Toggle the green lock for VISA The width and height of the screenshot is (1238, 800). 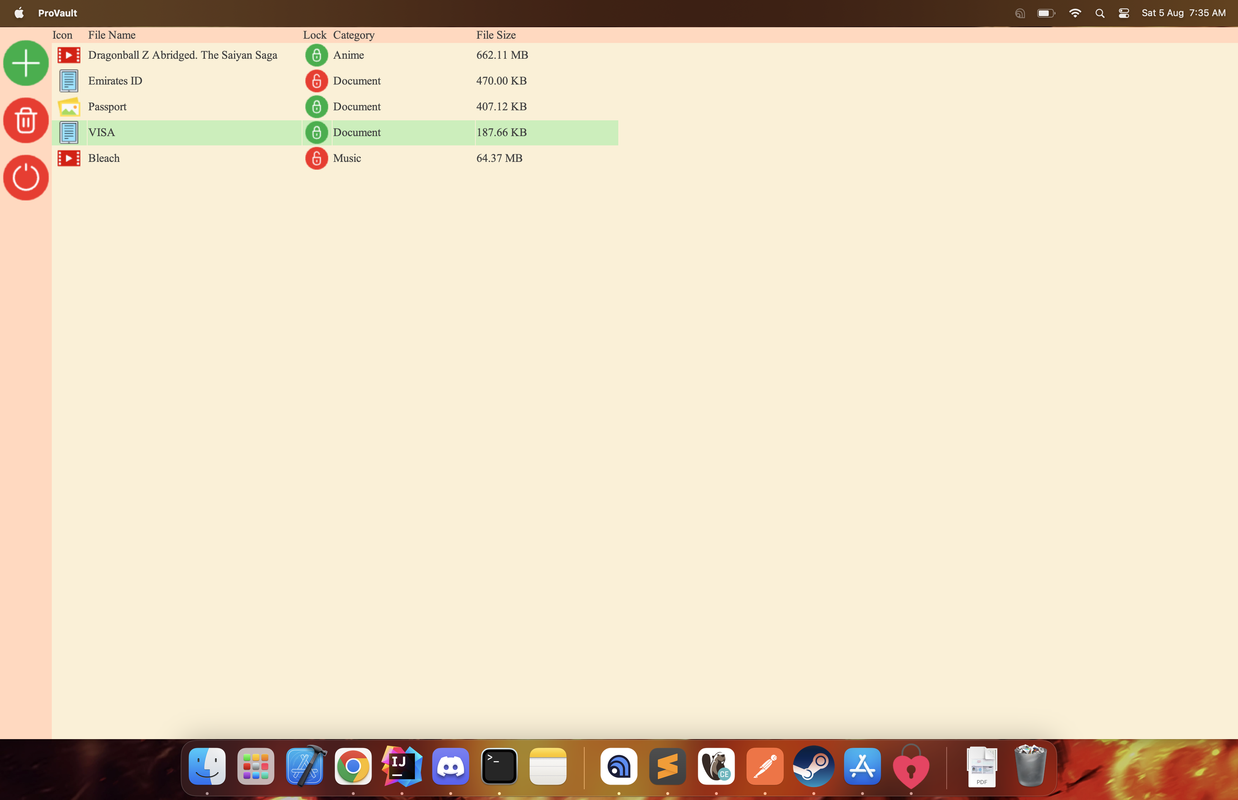316,132
